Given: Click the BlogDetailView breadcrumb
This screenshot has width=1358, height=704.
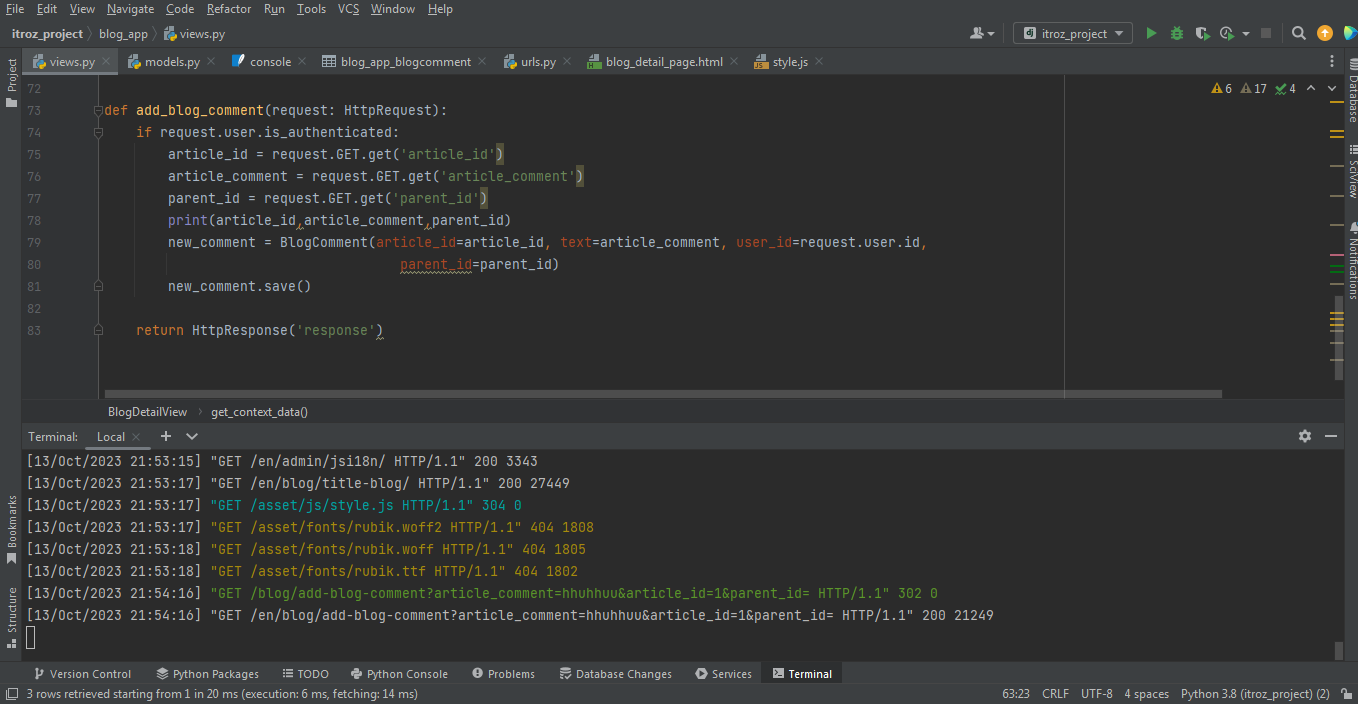Looking at the screenshot, I should [x=147, y=411].
